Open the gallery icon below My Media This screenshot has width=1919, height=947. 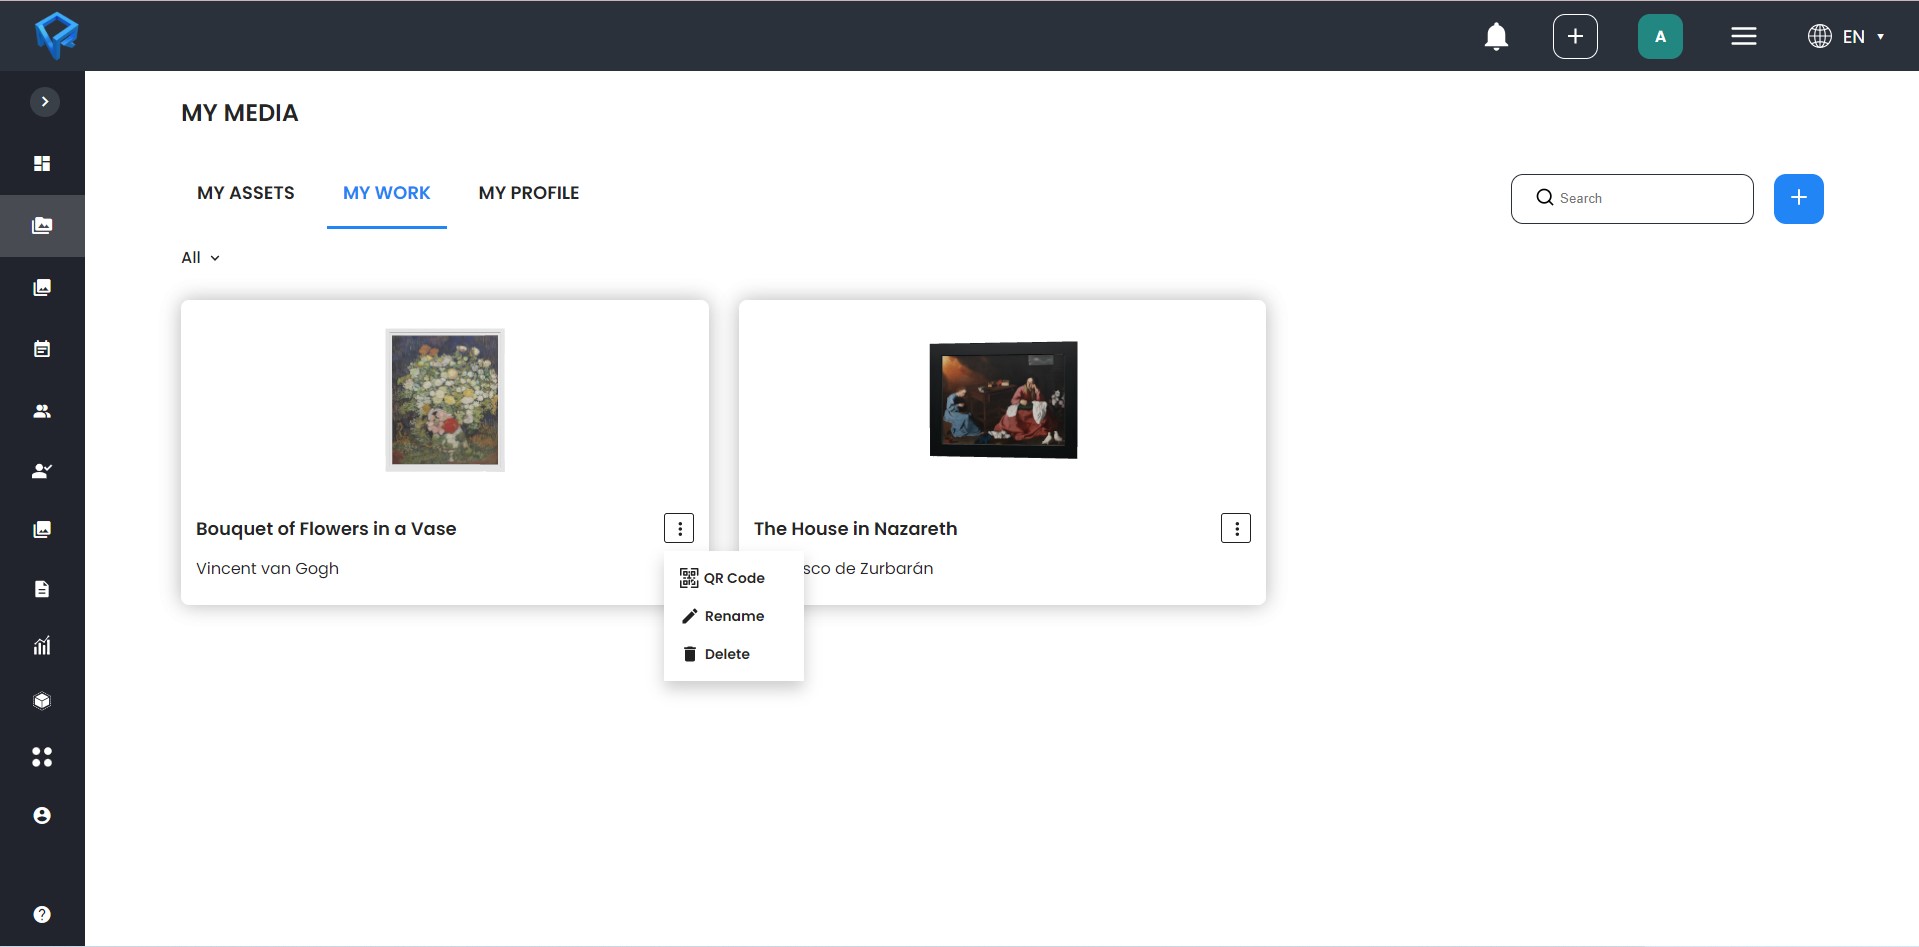(42, 288)
